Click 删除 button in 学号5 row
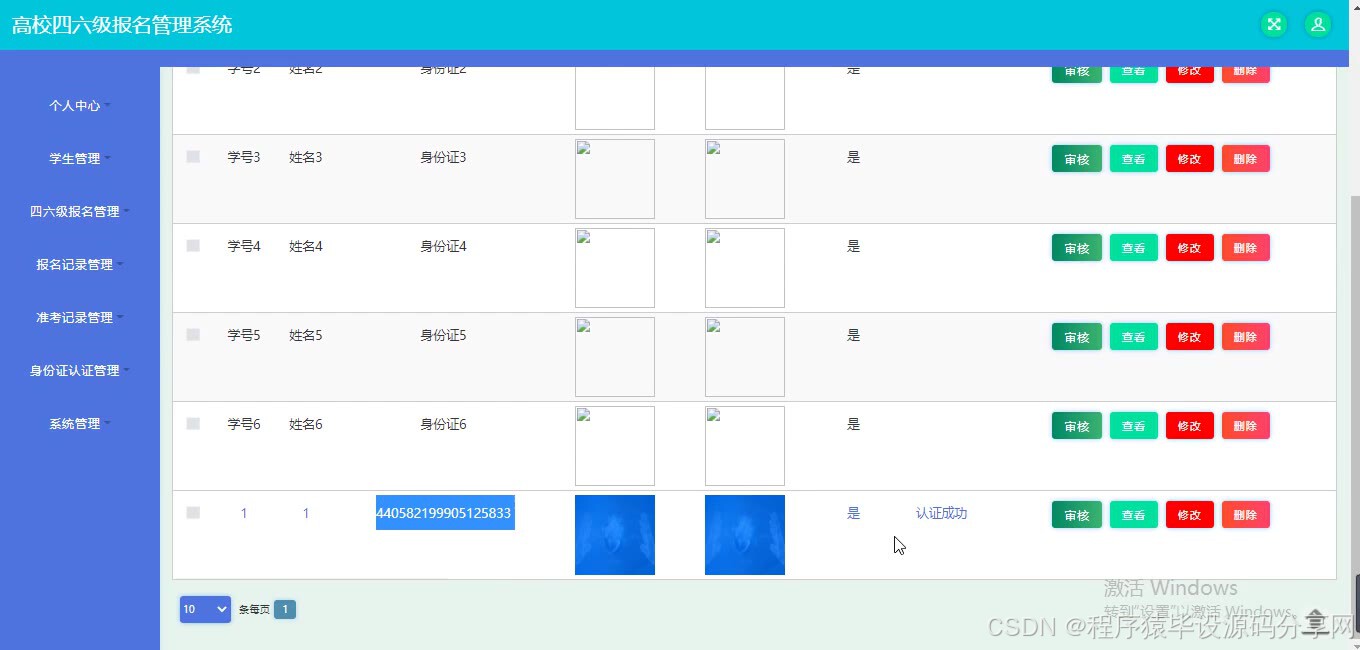 point(1245,337)
